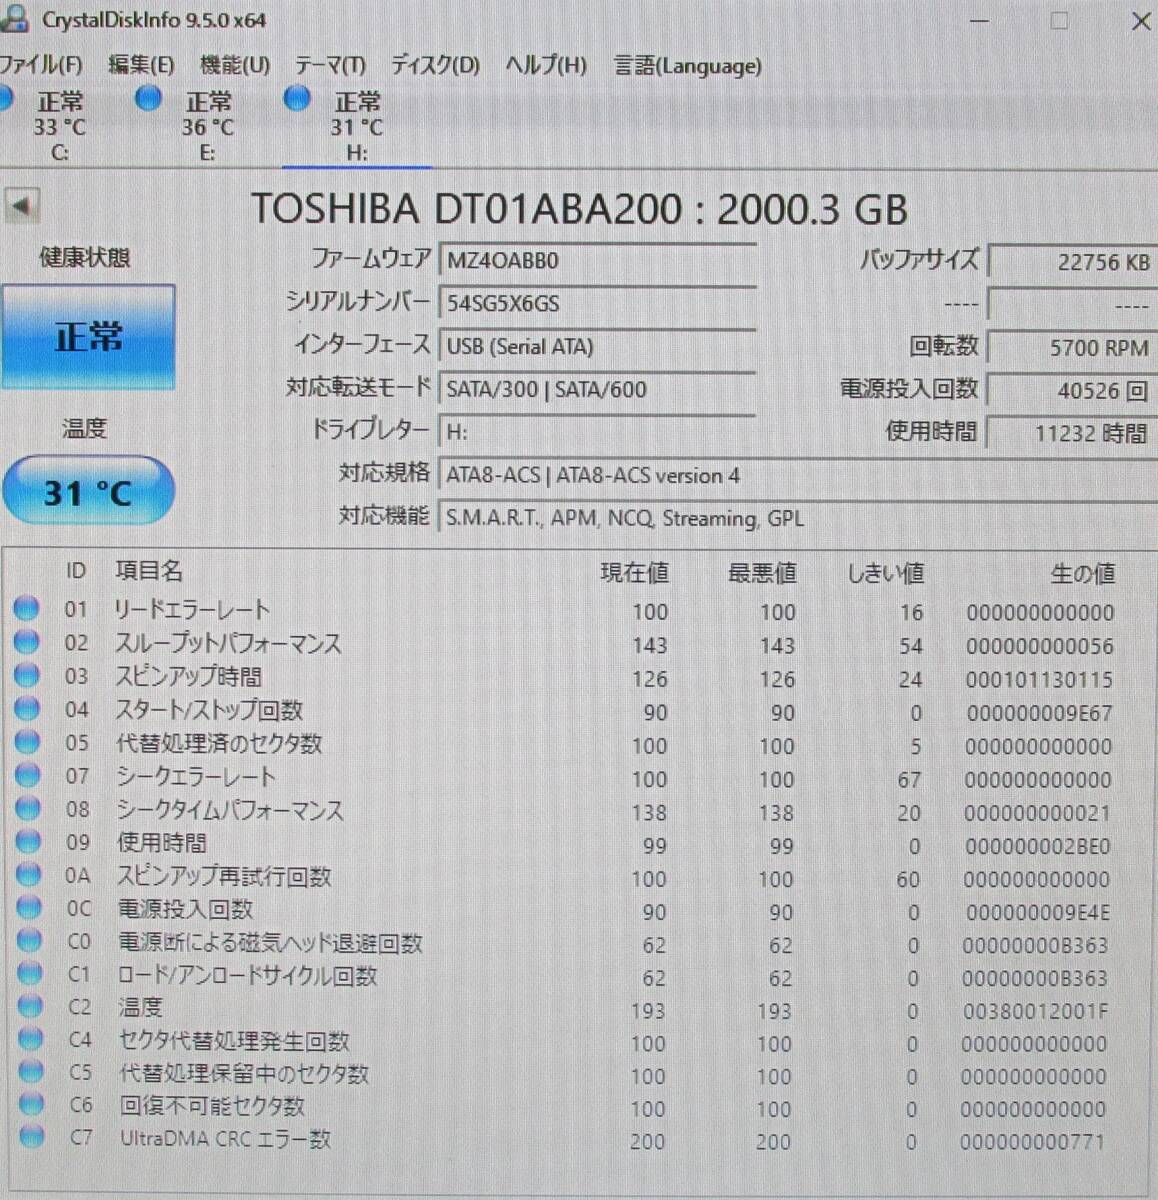Open the ファイル(F) menu
1158x1200 pixels.
[41, 65]
